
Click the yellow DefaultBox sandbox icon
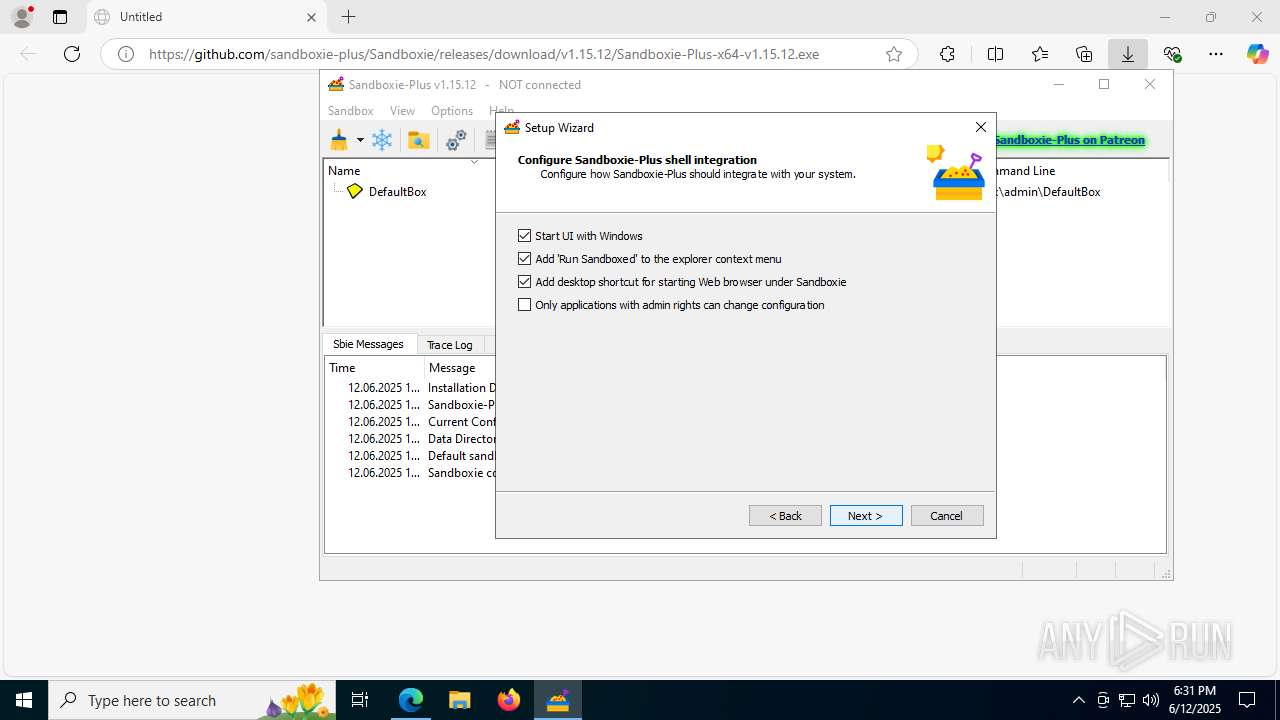point(355,191)
